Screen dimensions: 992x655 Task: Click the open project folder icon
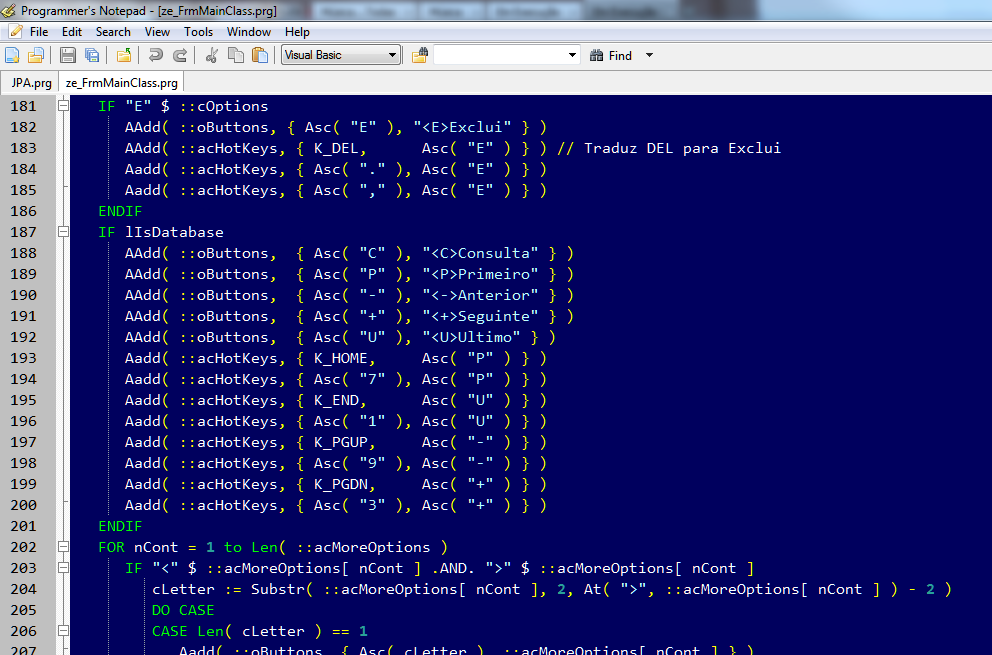click(124, 56)
